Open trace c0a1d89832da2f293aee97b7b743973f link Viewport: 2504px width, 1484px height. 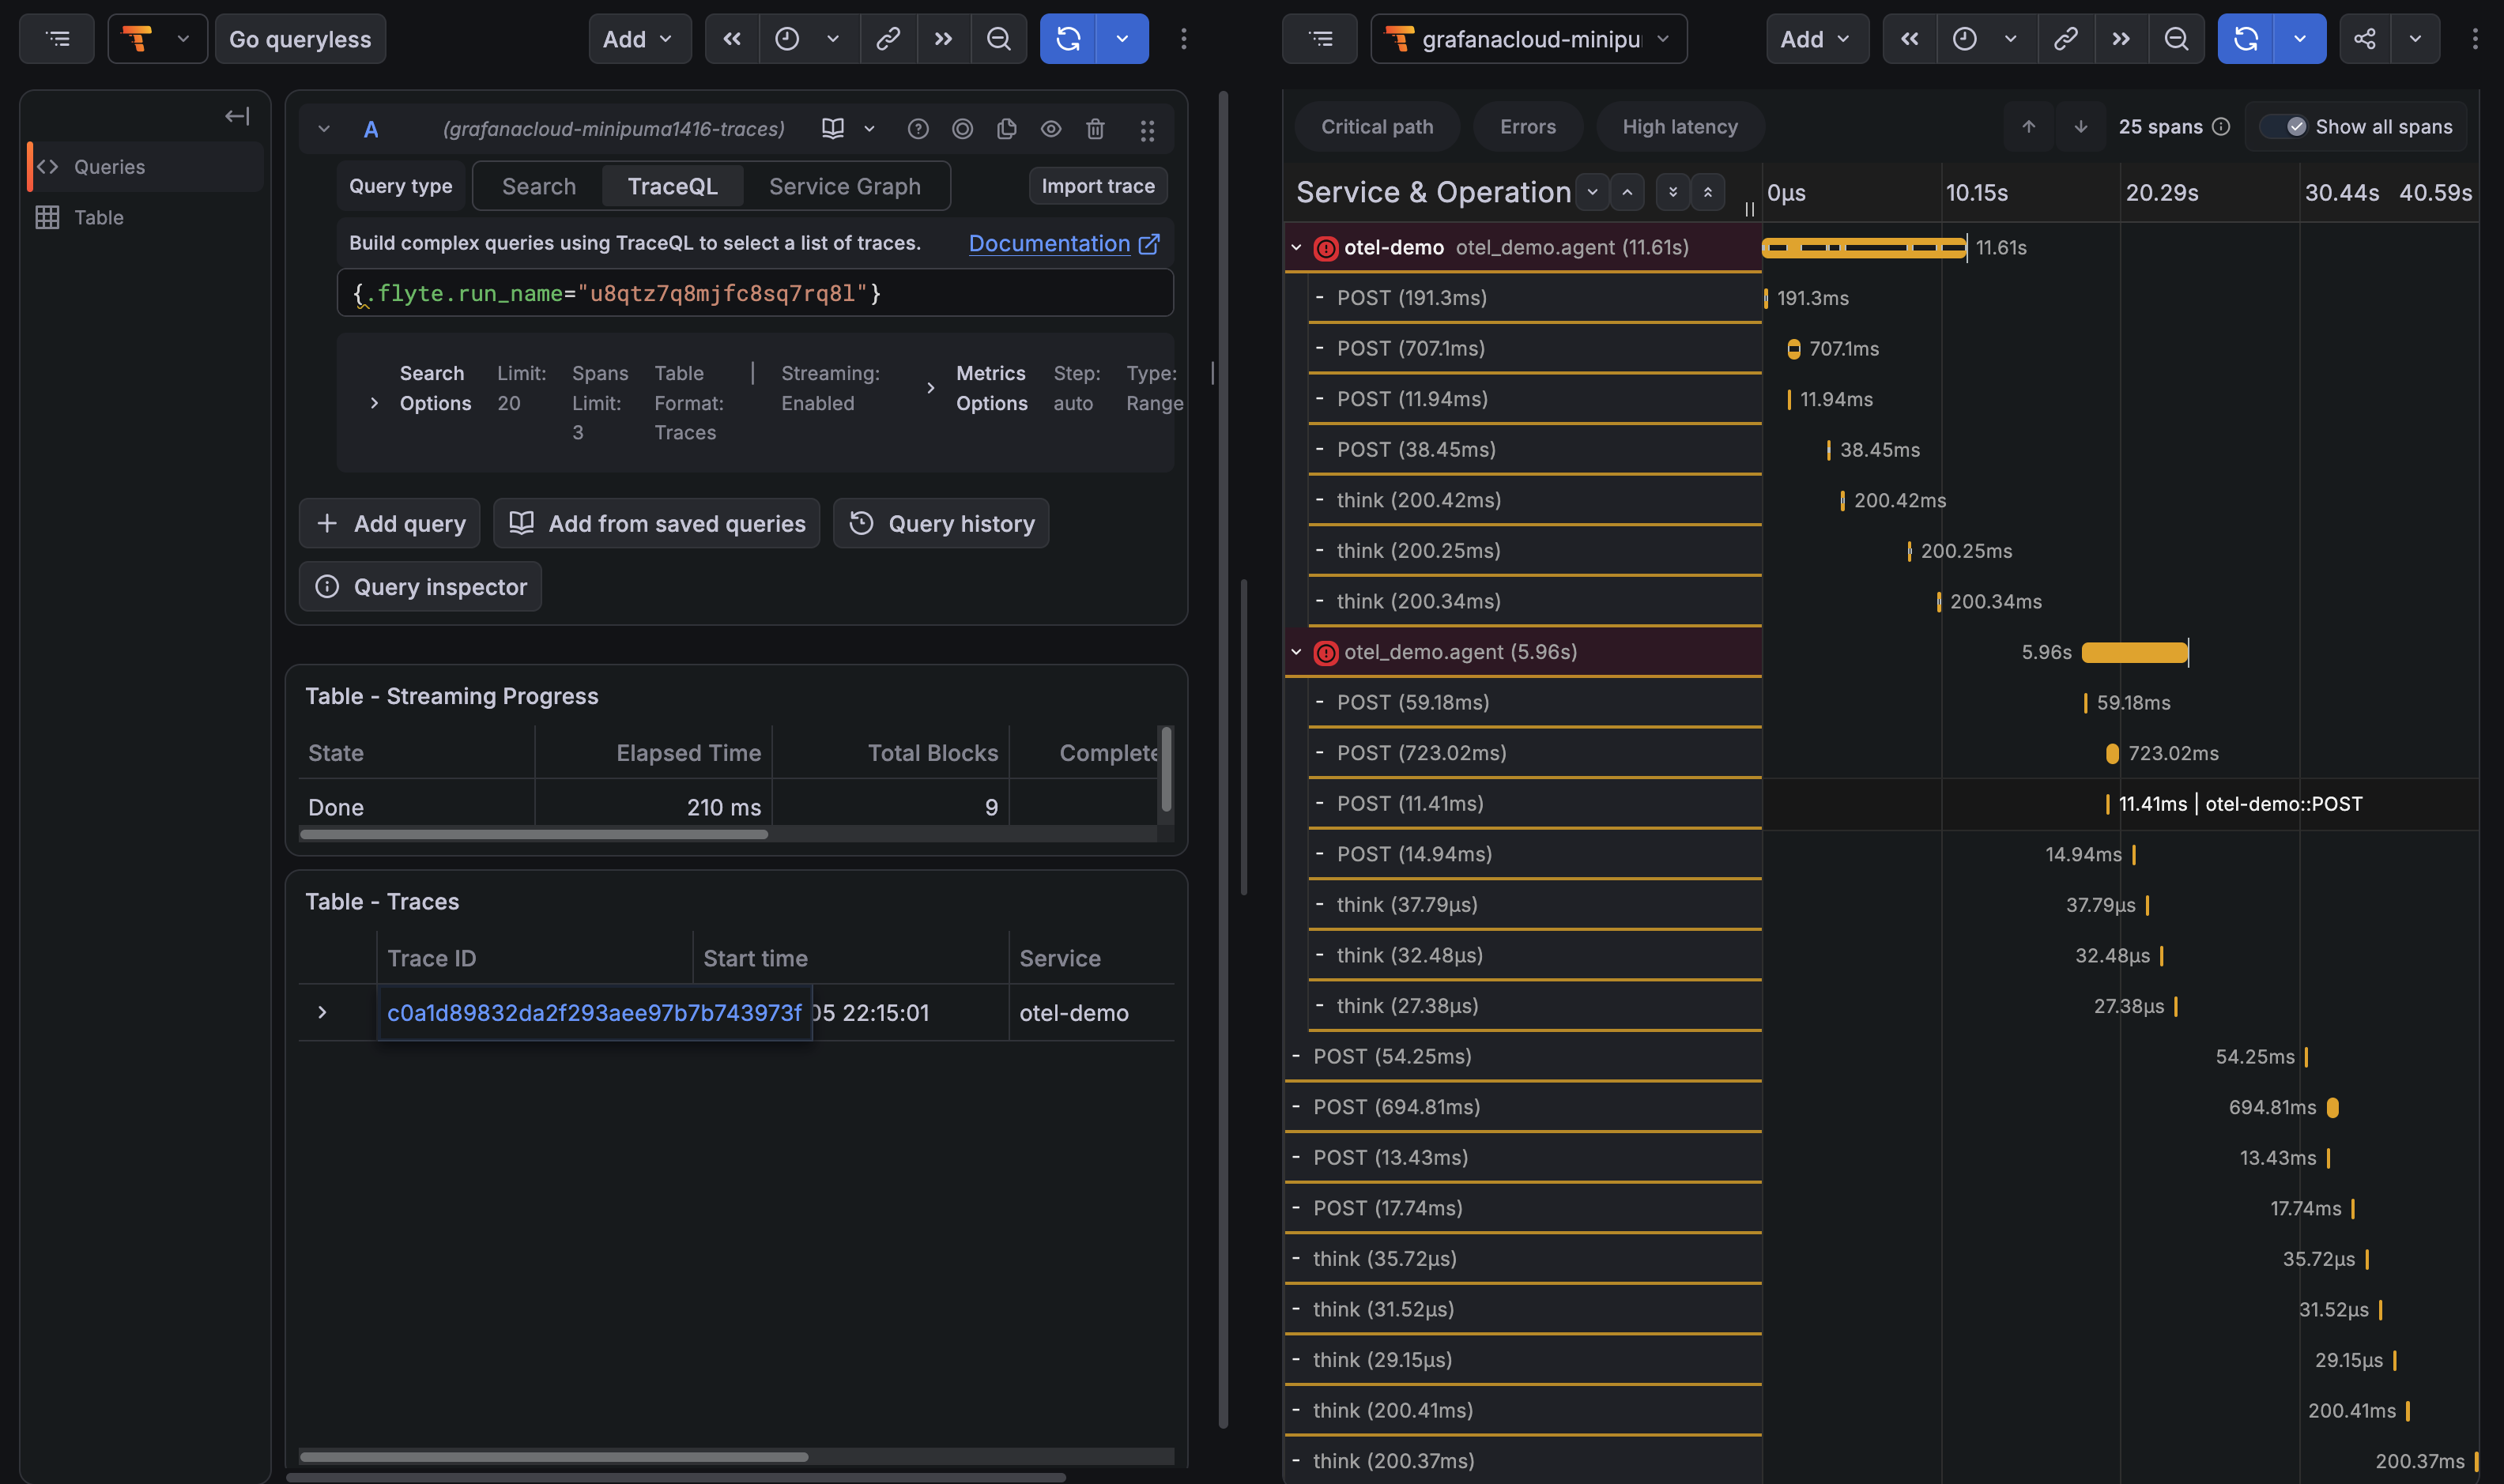click(594, 1013)
